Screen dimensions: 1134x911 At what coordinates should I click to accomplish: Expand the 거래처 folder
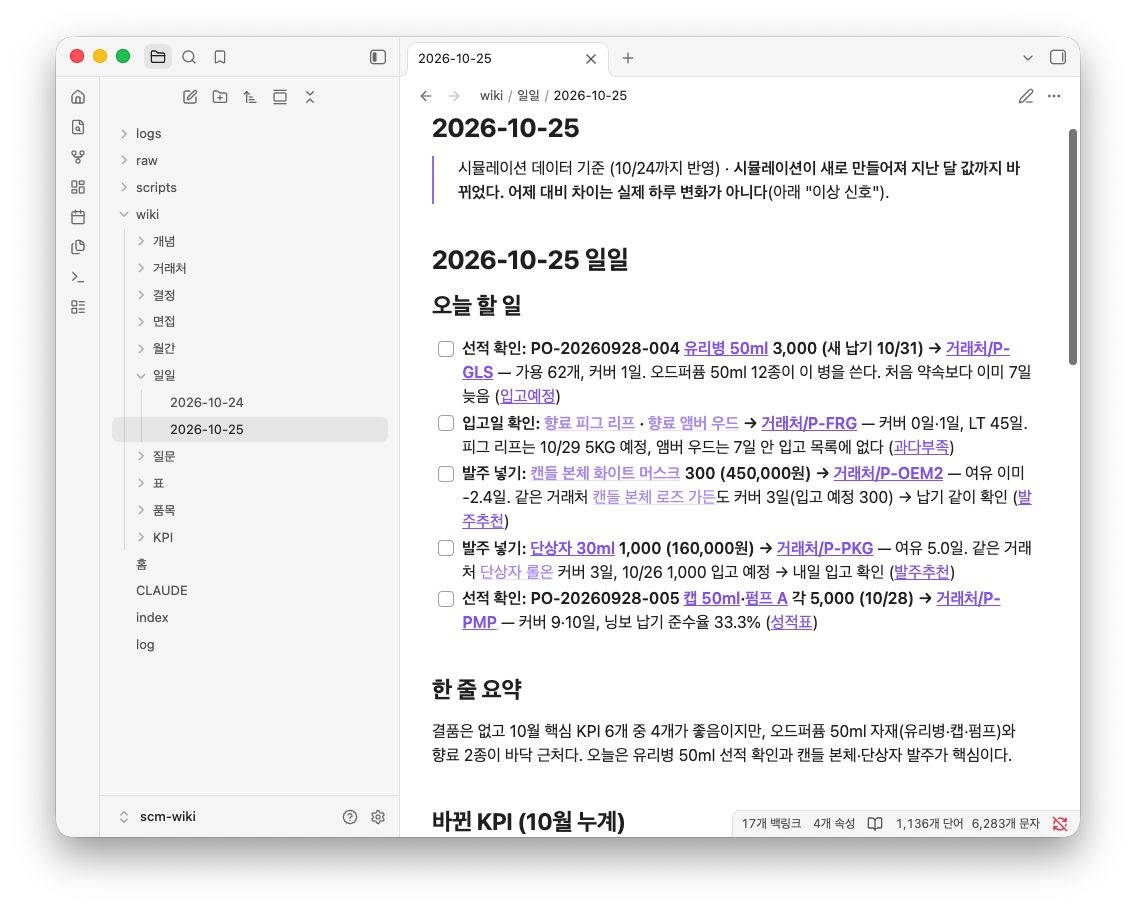(x=250, y=268)
